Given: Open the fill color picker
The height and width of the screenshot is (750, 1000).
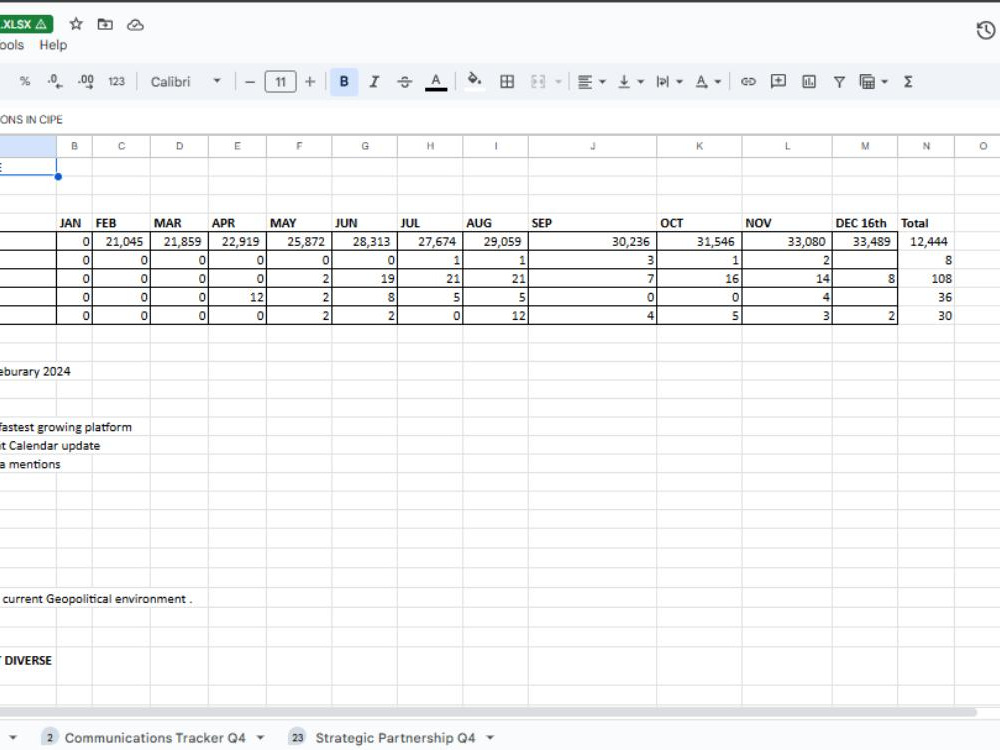Looking at the screenshot, I should click(x=474, y=82).
